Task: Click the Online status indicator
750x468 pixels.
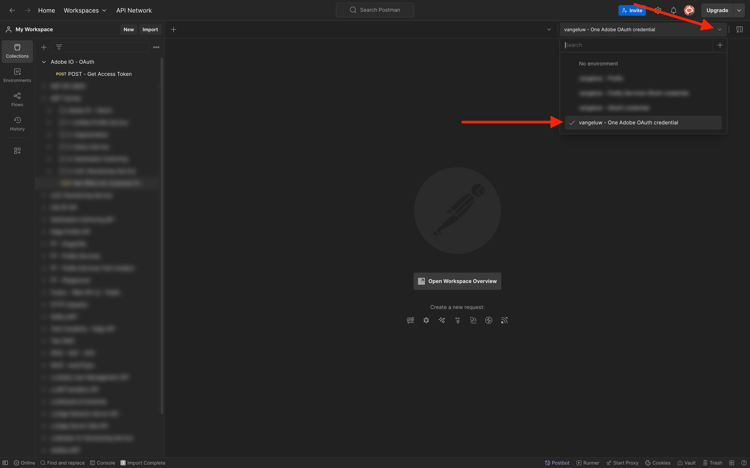Action: [24, 463]
